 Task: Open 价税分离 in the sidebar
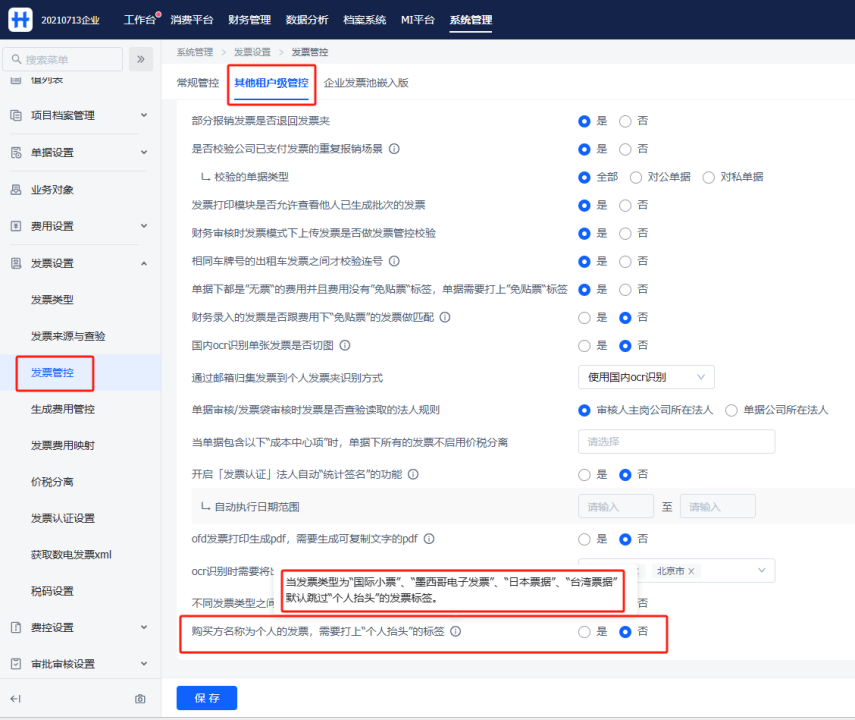point(52,481)
